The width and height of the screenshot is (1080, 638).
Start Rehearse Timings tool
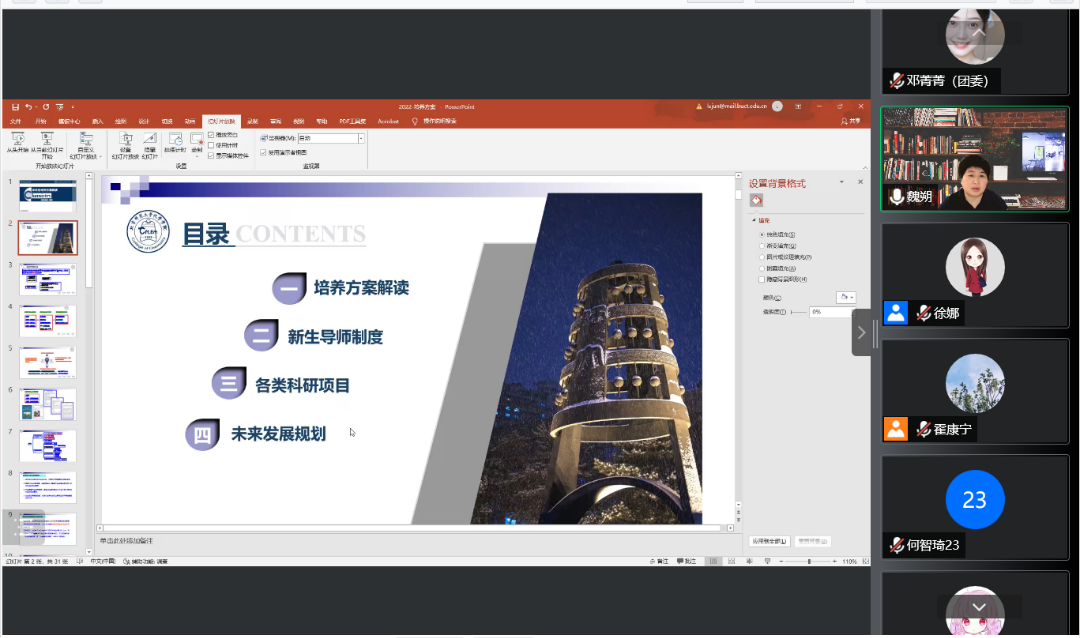(x=174, y=142)
